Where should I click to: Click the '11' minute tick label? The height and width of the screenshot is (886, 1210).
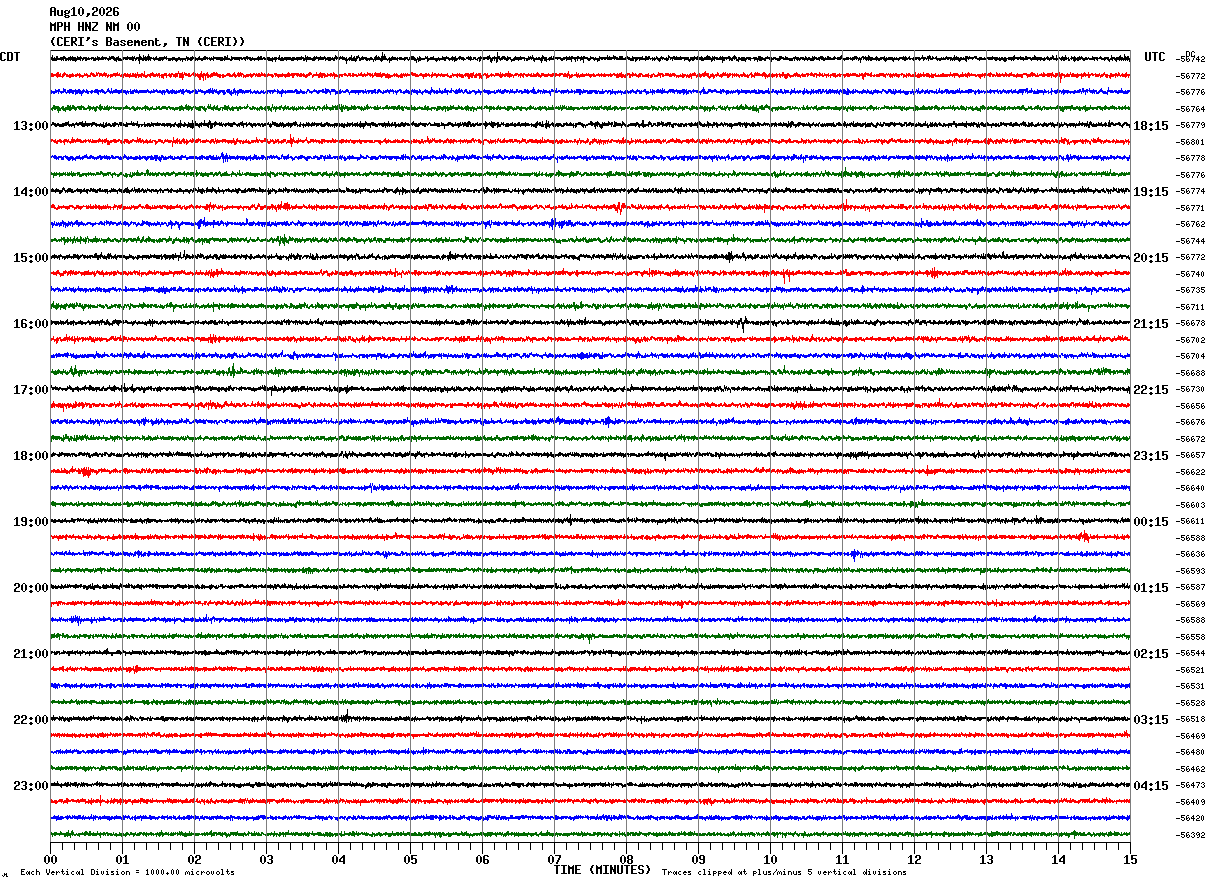click(842, 859)
